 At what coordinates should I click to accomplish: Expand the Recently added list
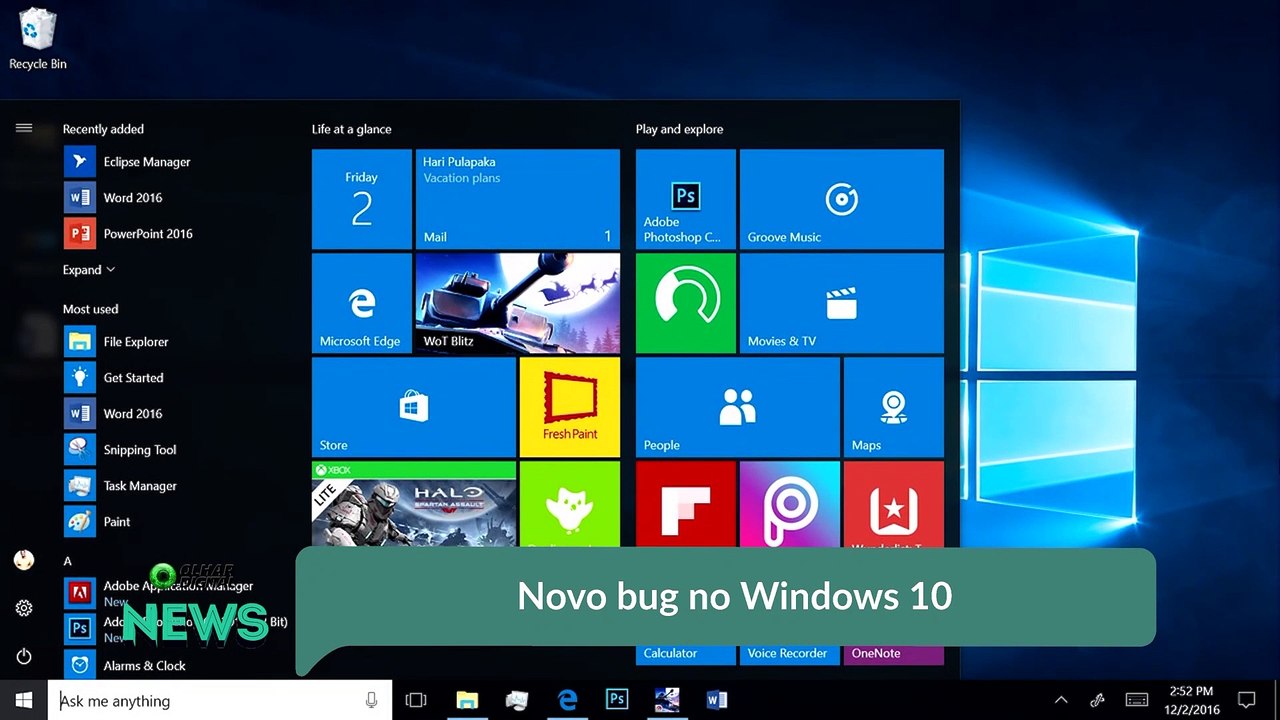(x=89, y=270)
